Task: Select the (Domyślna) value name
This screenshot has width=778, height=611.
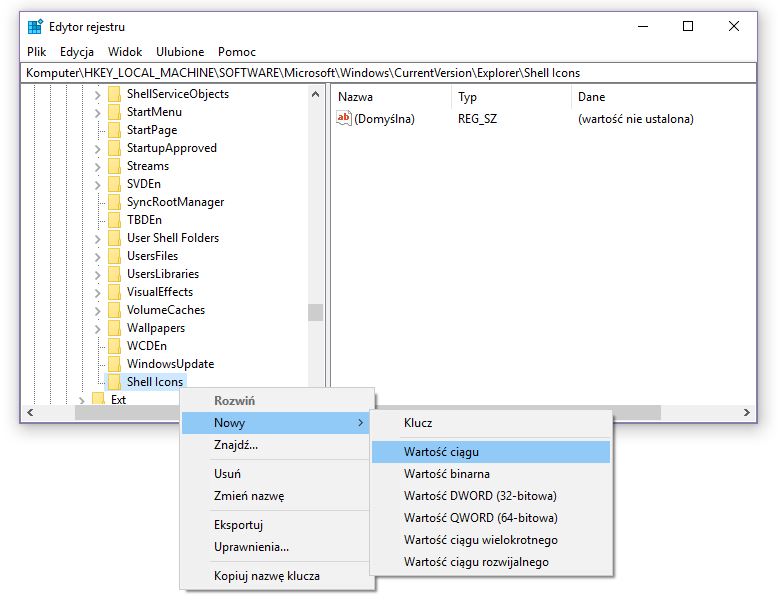Action: (x=384, y=119)
